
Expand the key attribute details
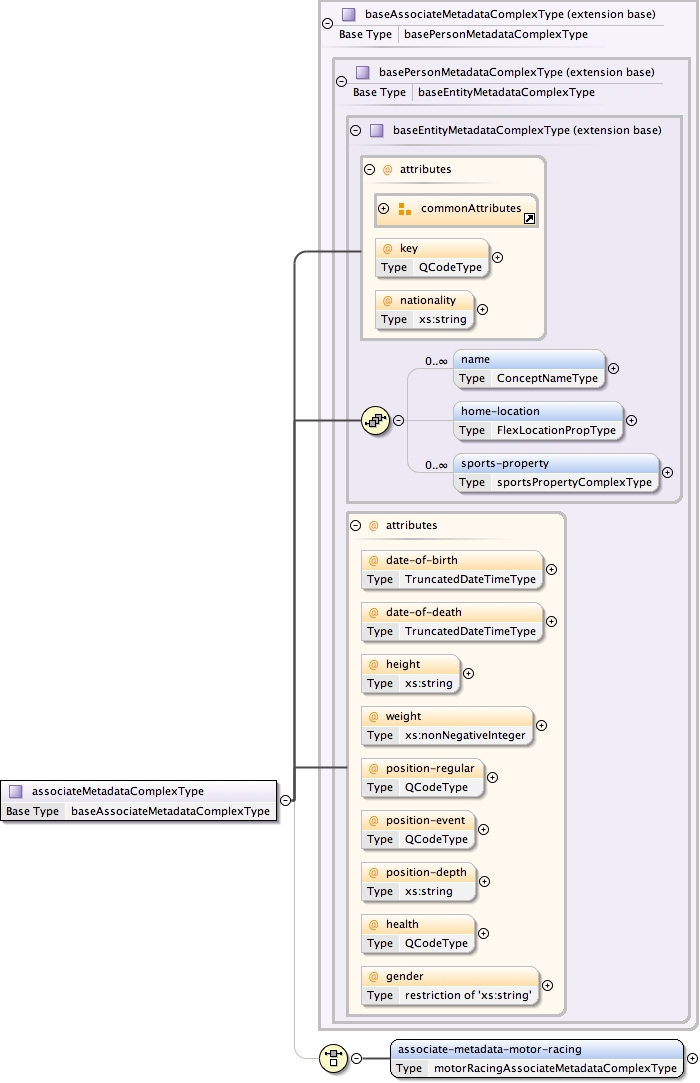[x=498, y=257]
